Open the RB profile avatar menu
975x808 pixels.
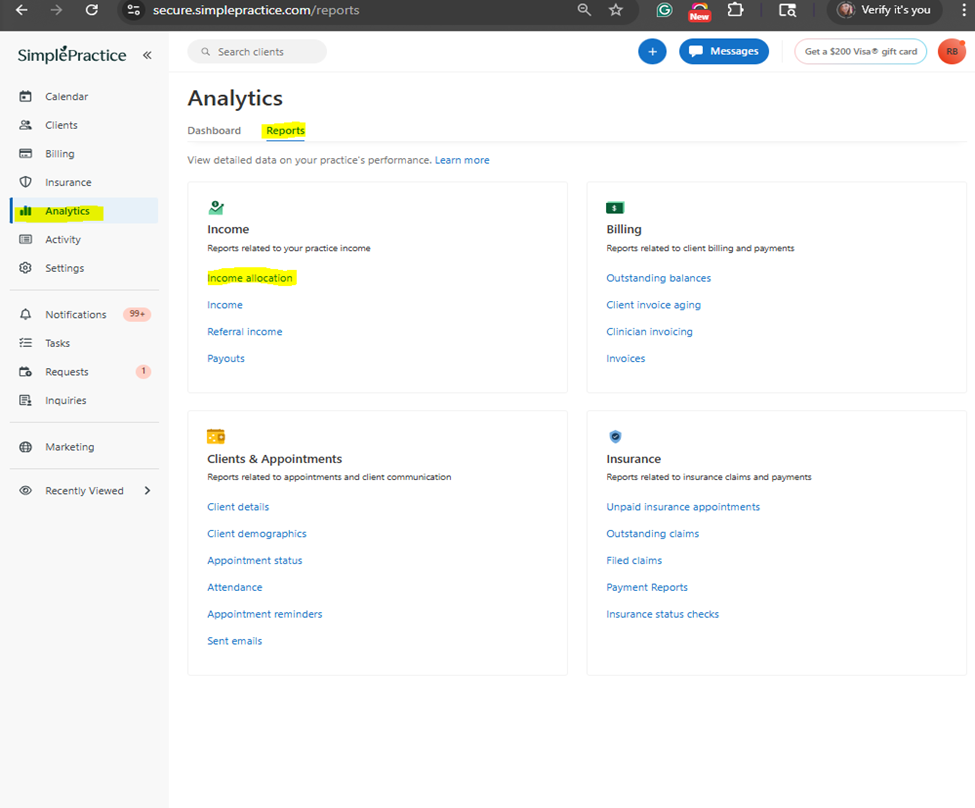[952, 52]
